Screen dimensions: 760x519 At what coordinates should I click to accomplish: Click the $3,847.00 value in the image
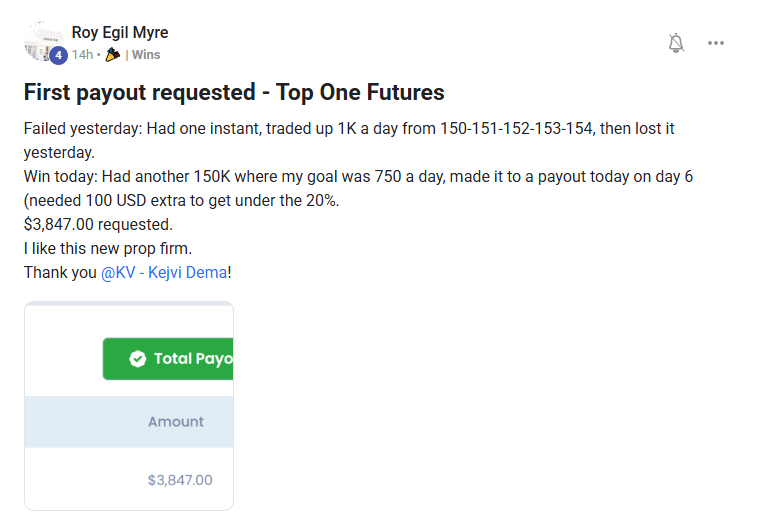point(180,480)
